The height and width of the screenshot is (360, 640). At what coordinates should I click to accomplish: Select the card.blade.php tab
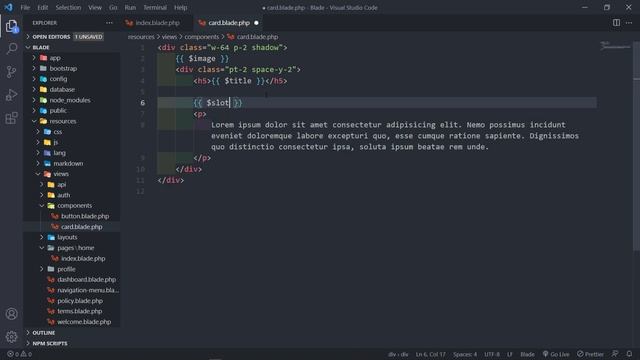pyautogui.click(x=229, y=23)
